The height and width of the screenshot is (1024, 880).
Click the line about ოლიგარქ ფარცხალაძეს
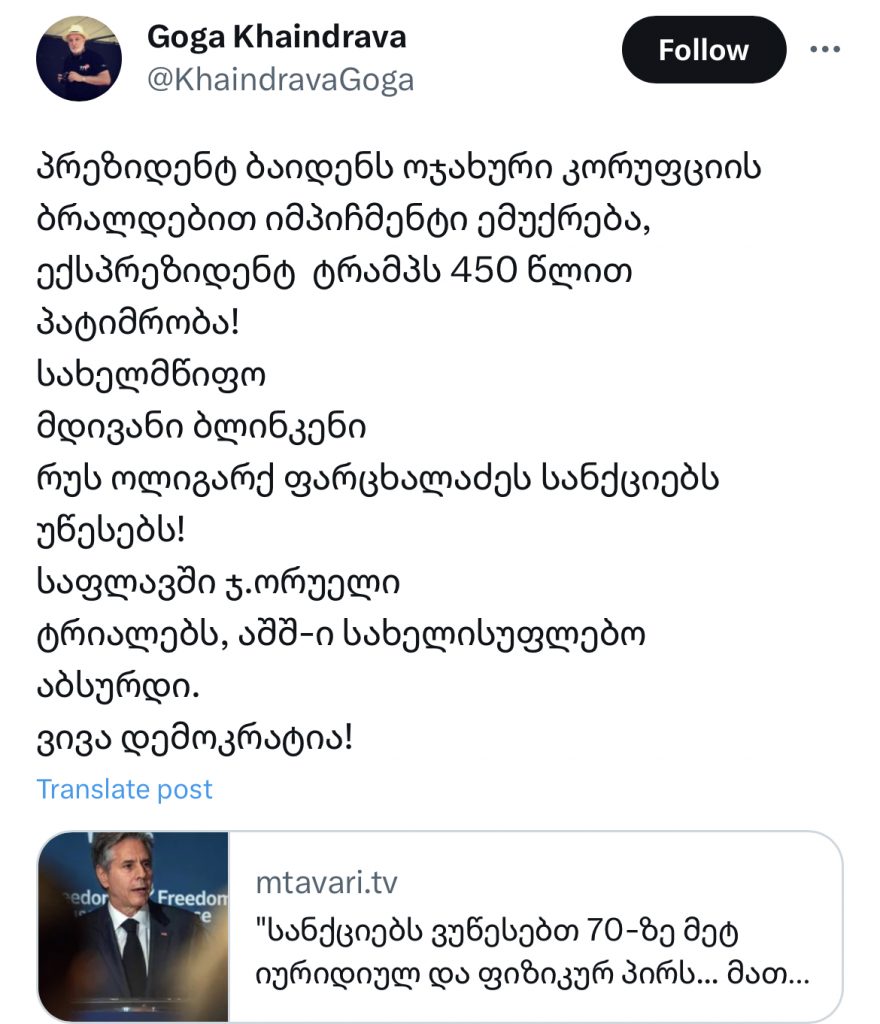378,479
